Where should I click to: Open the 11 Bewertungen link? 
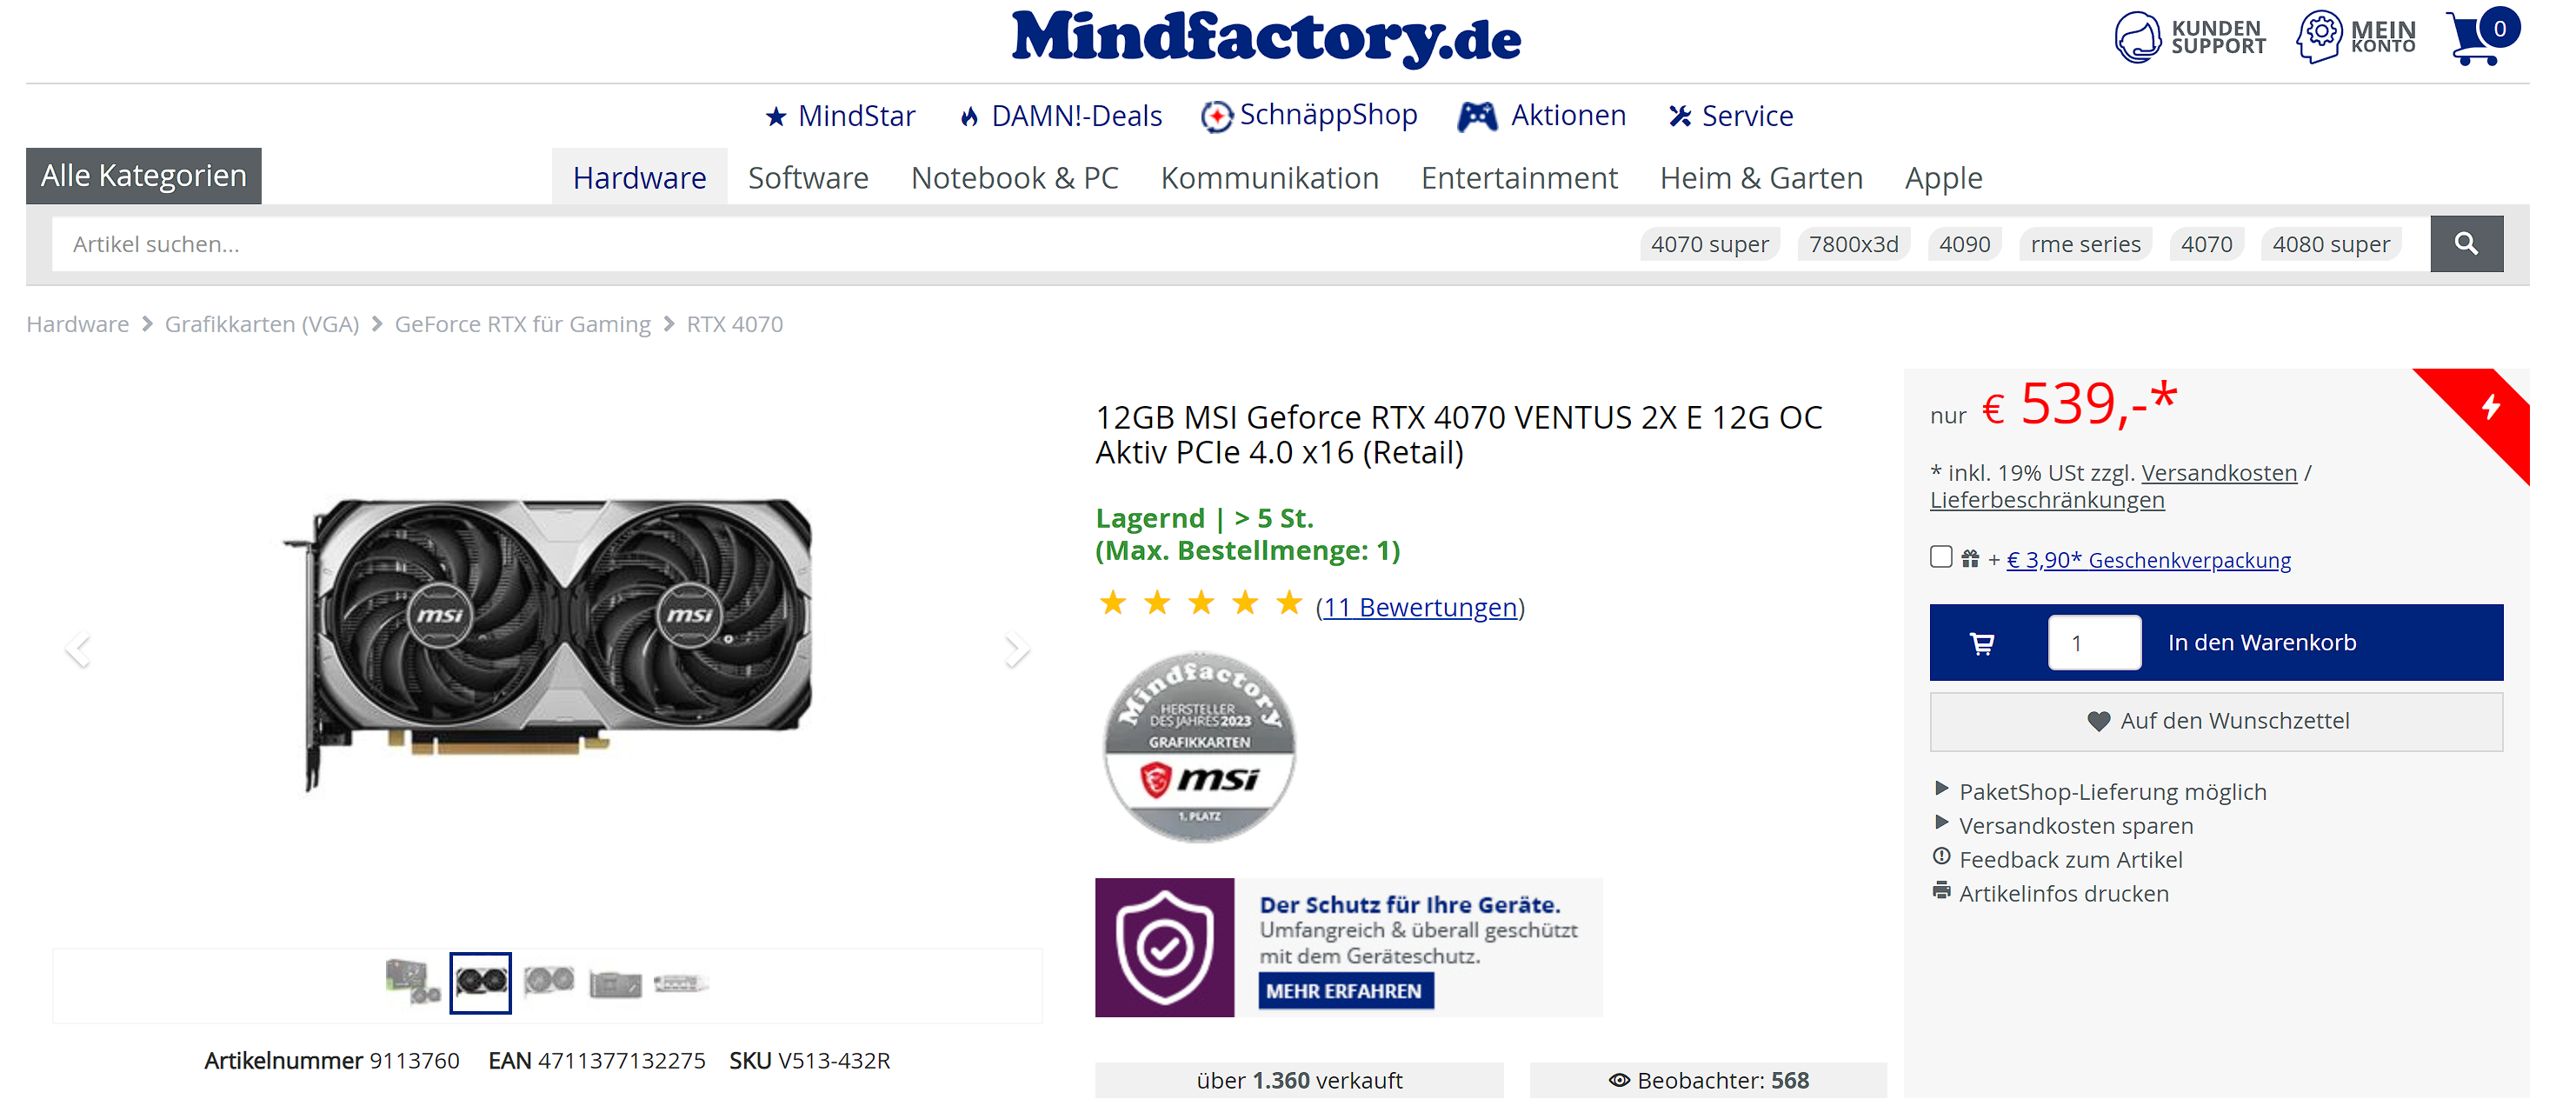[x=1419, y=607]
